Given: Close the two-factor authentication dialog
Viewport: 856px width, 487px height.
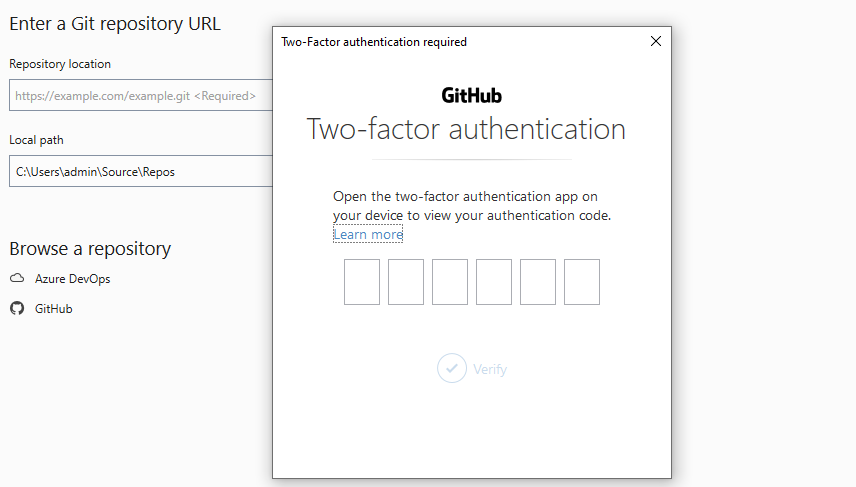Looking at the screenshot, I should coord(656,41).
